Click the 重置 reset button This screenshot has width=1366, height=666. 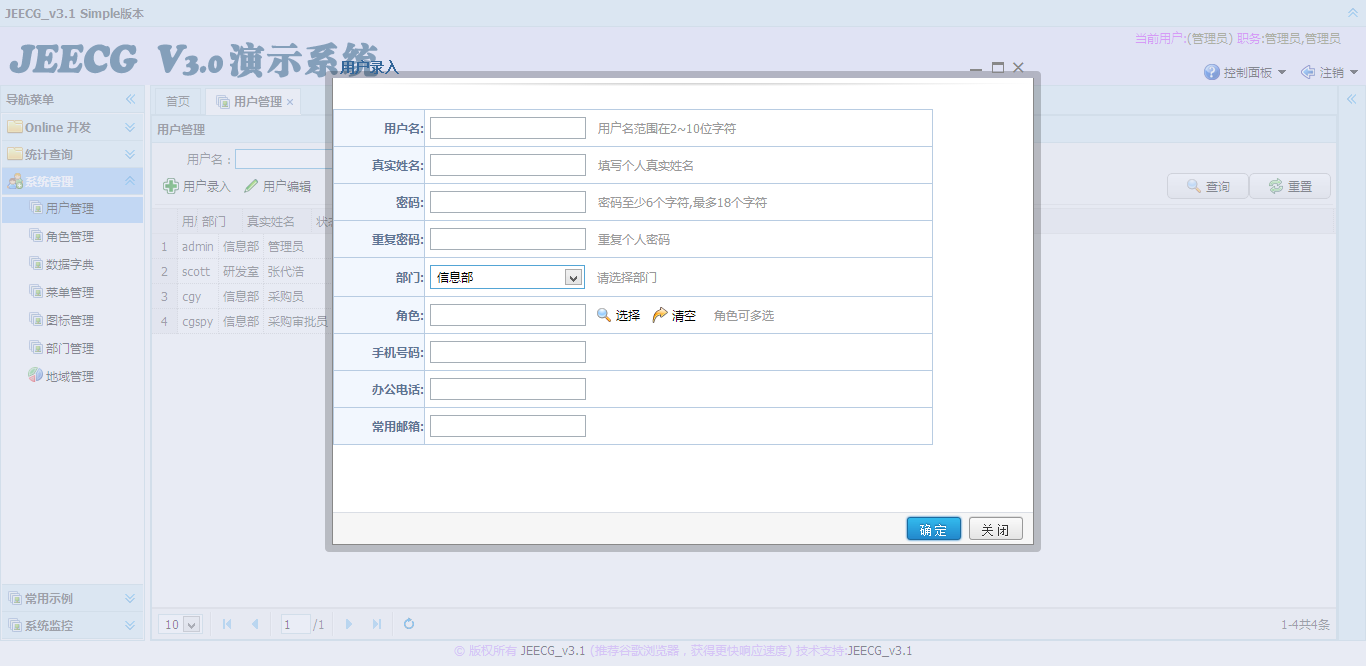[1290, 186]
